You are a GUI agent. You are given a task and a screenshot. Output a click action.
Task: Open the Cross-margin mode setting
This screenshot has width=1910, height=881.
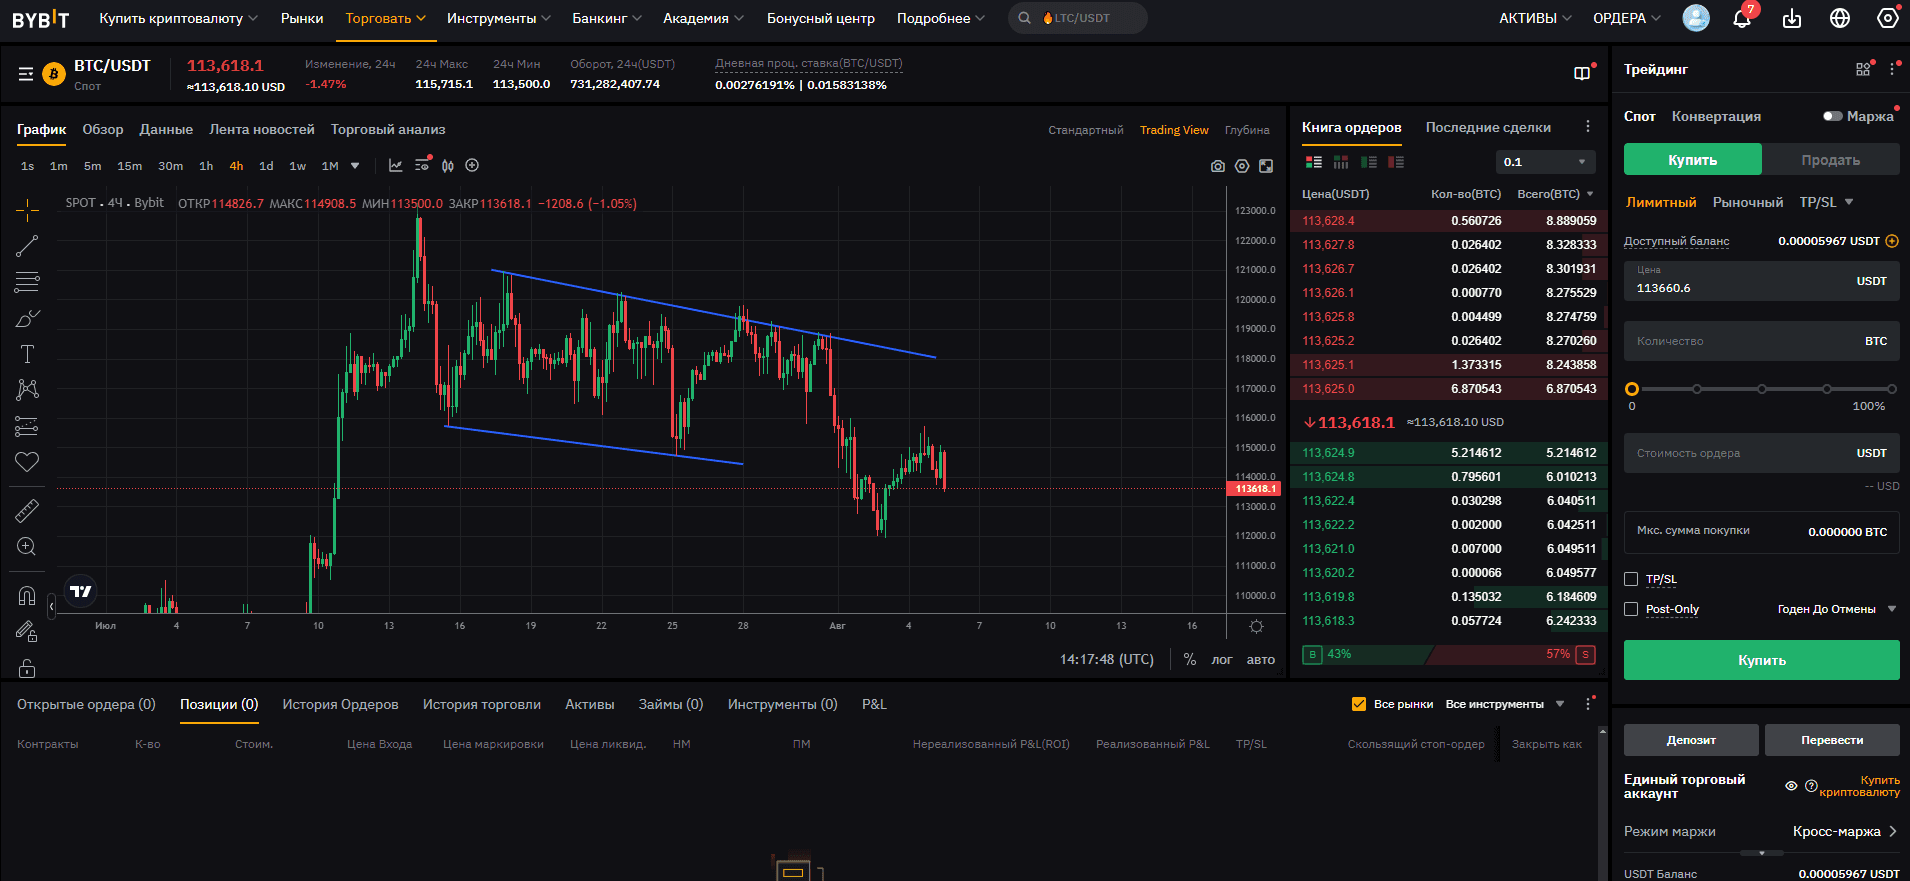1845,831
